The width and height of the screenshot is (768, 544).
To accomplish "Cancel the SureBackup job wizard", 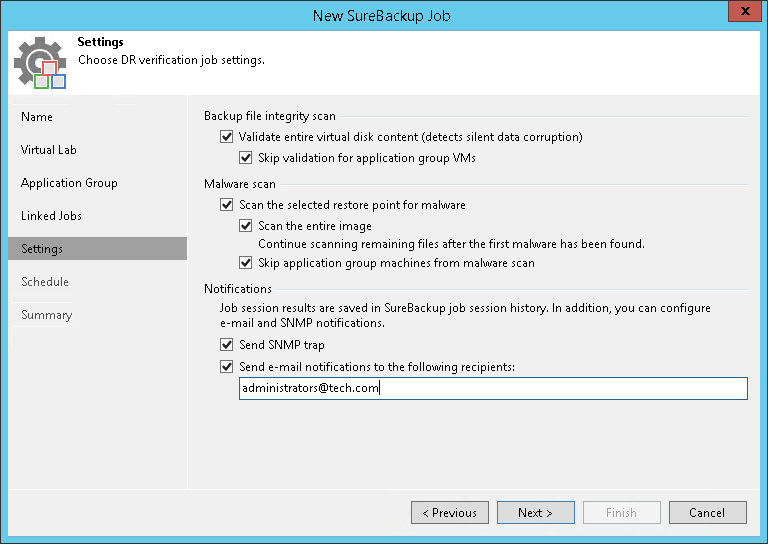I will [x=707, y=513].
